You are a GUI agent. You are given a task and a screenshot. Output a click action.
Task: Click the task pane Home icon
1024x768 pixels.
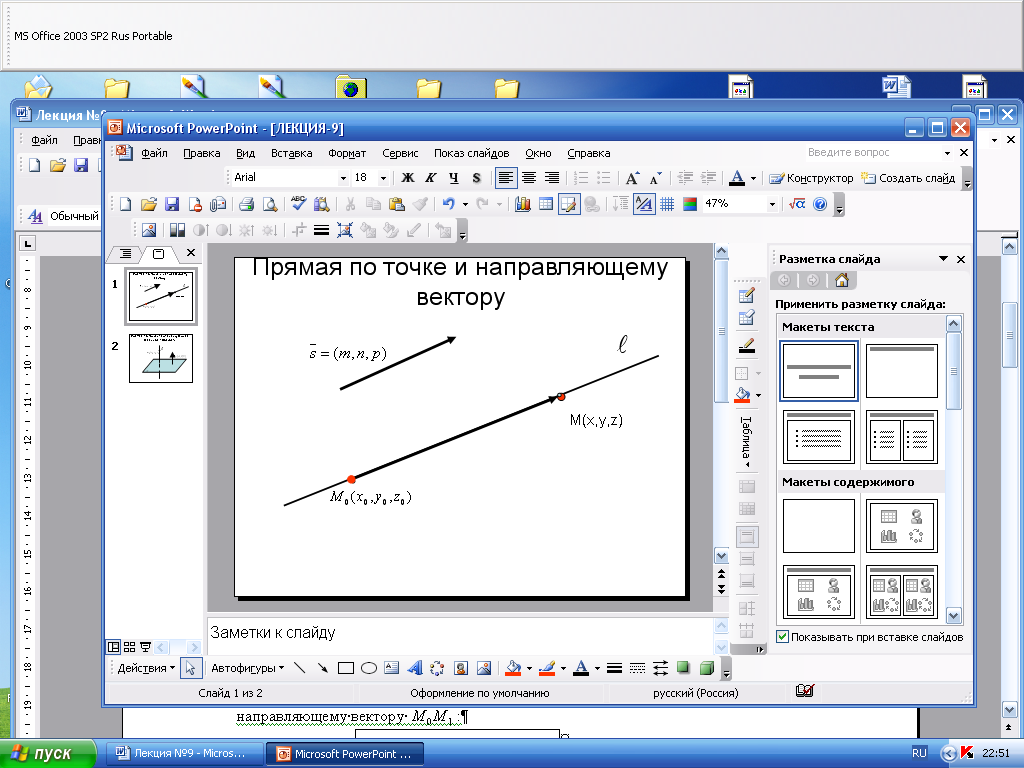[x=842, y=281]
